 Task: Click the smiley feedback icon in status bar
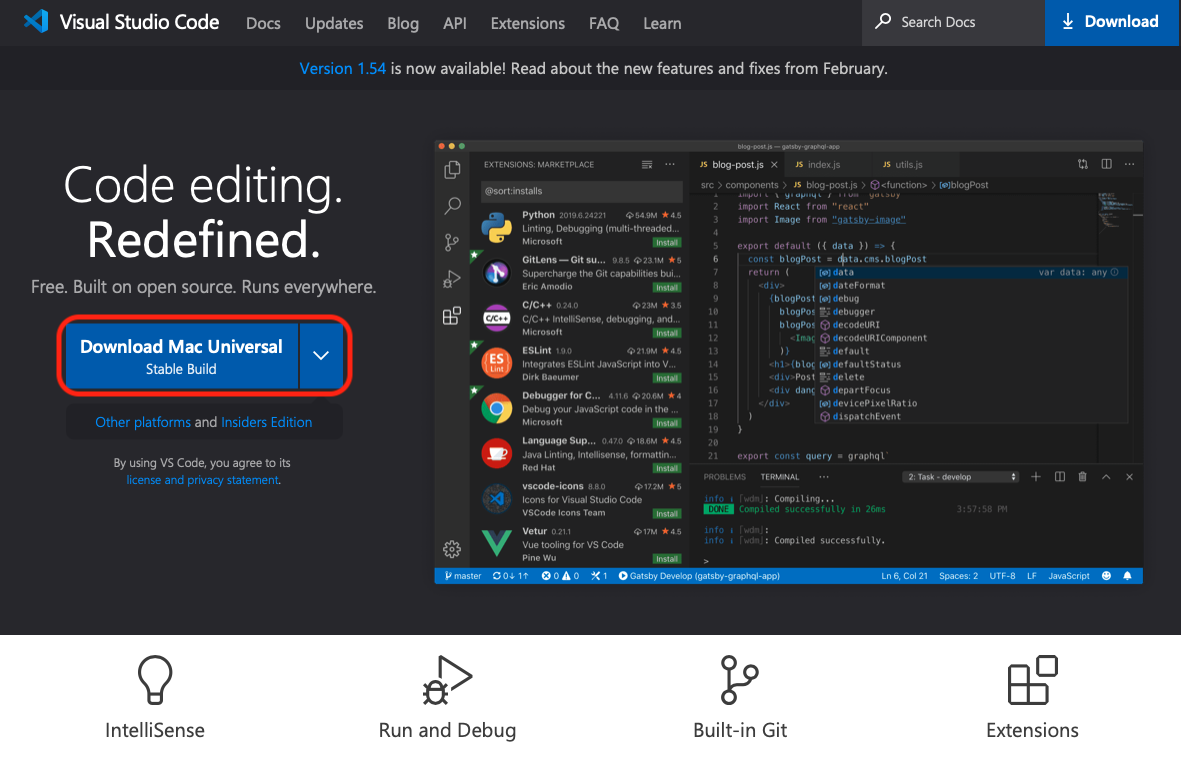1106,576
